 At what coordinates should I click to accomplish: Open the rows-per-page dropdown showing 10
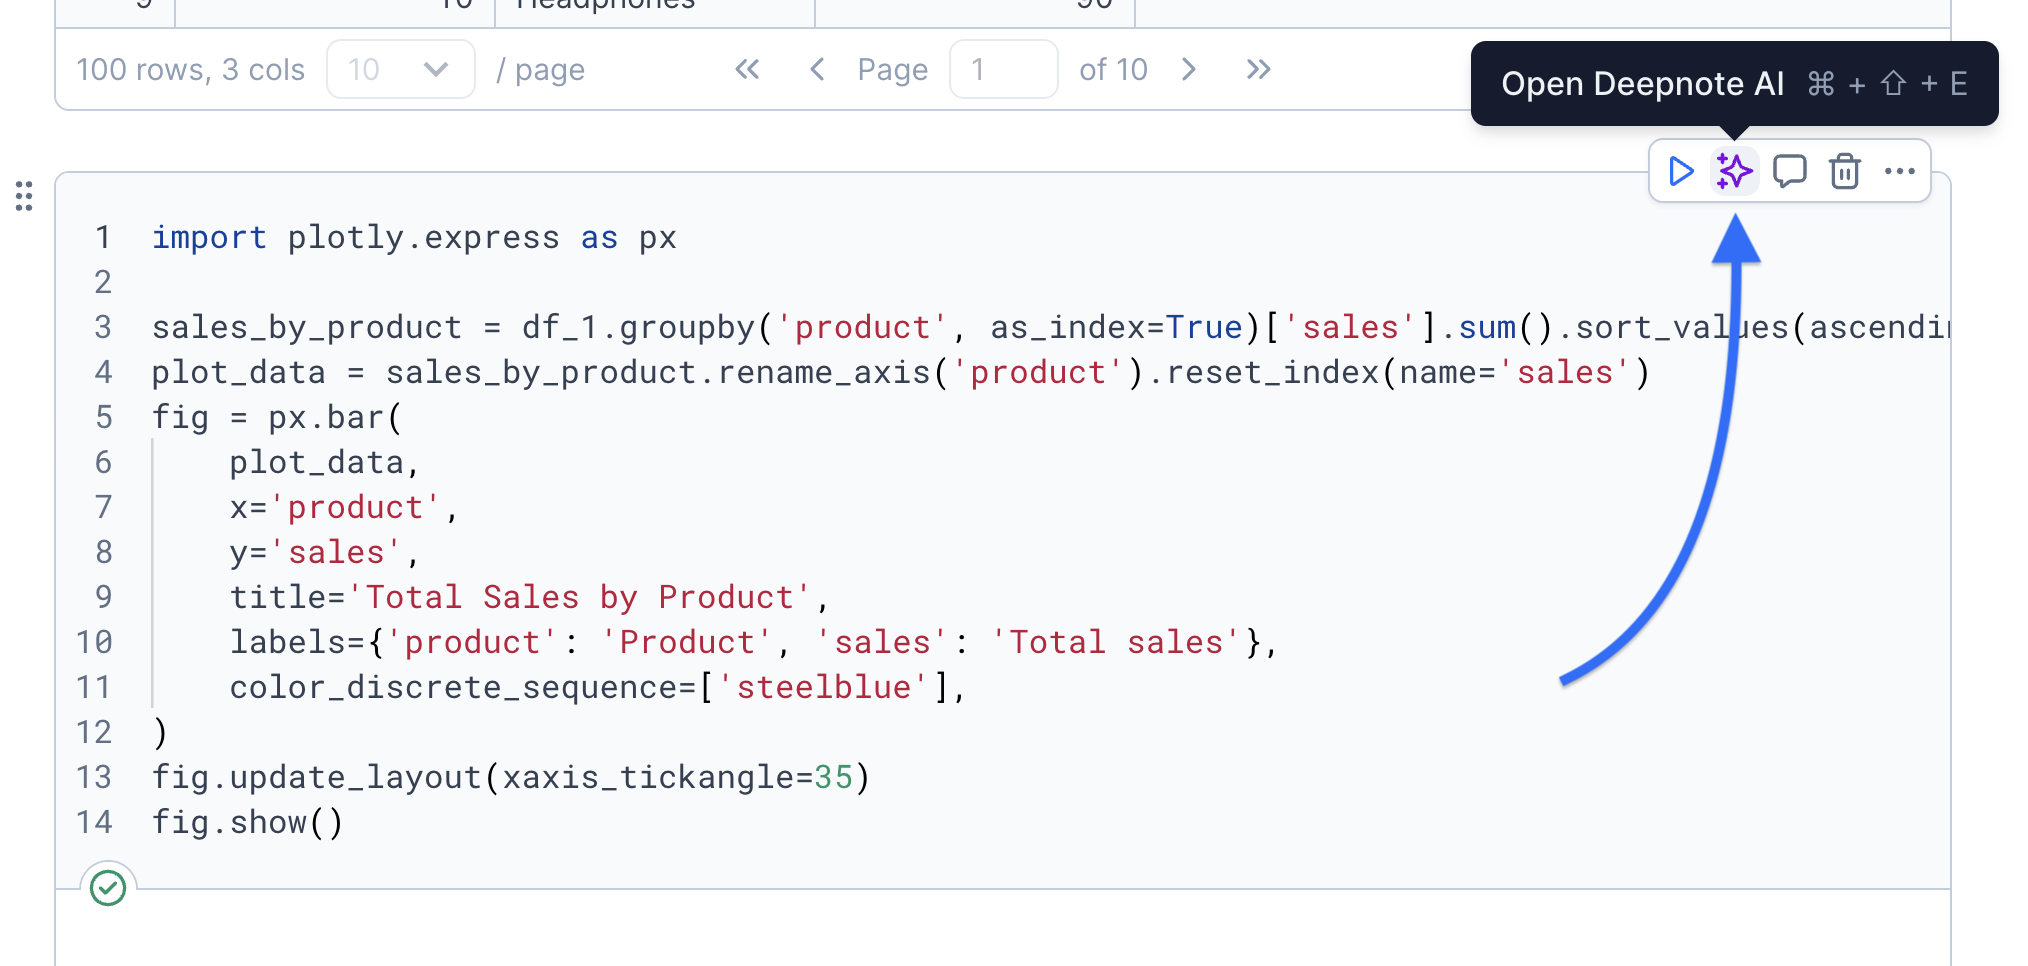(400, 69)
